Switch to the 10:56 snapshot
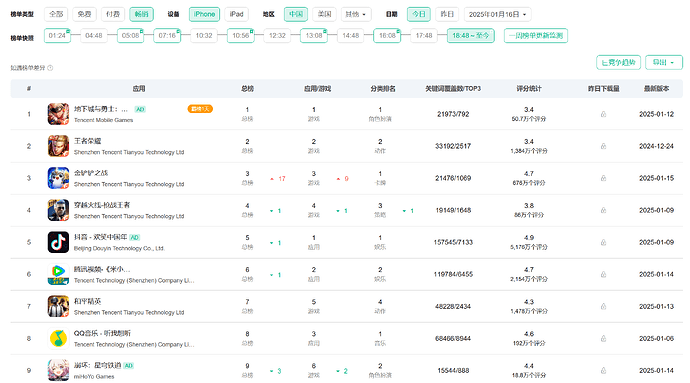This screenshot has width=690, height=383. tap(241, 36)
